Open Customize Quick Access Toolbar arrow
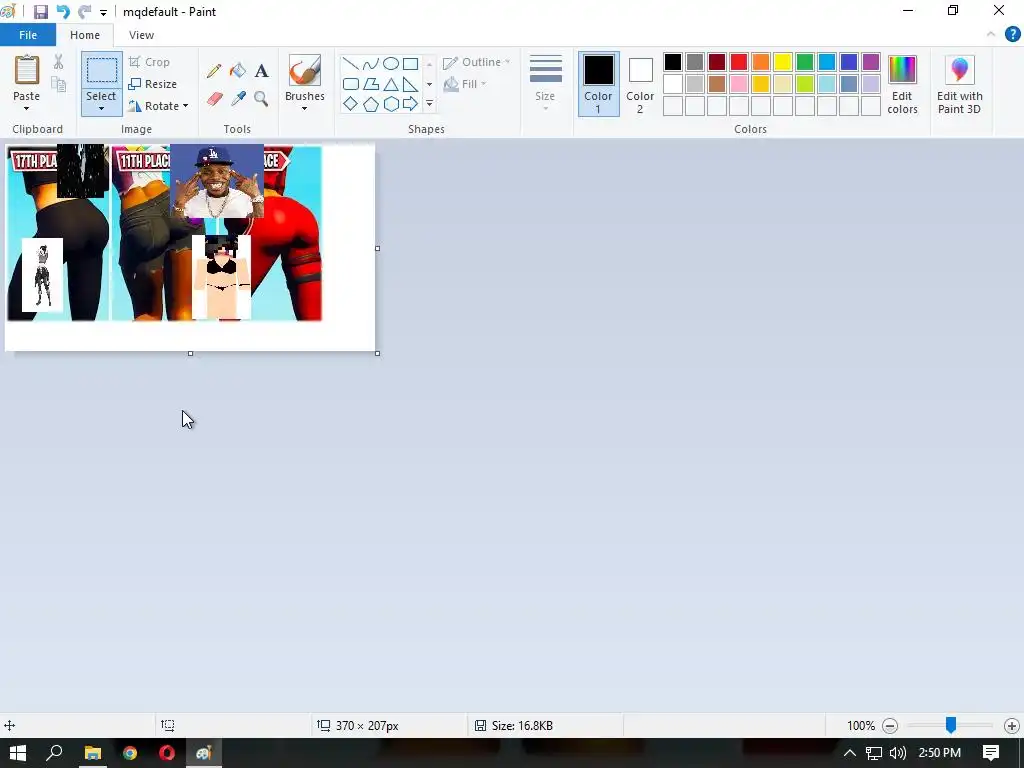Screen dimensions: 1024x768 pyautogui.click(x=103, y=12)
